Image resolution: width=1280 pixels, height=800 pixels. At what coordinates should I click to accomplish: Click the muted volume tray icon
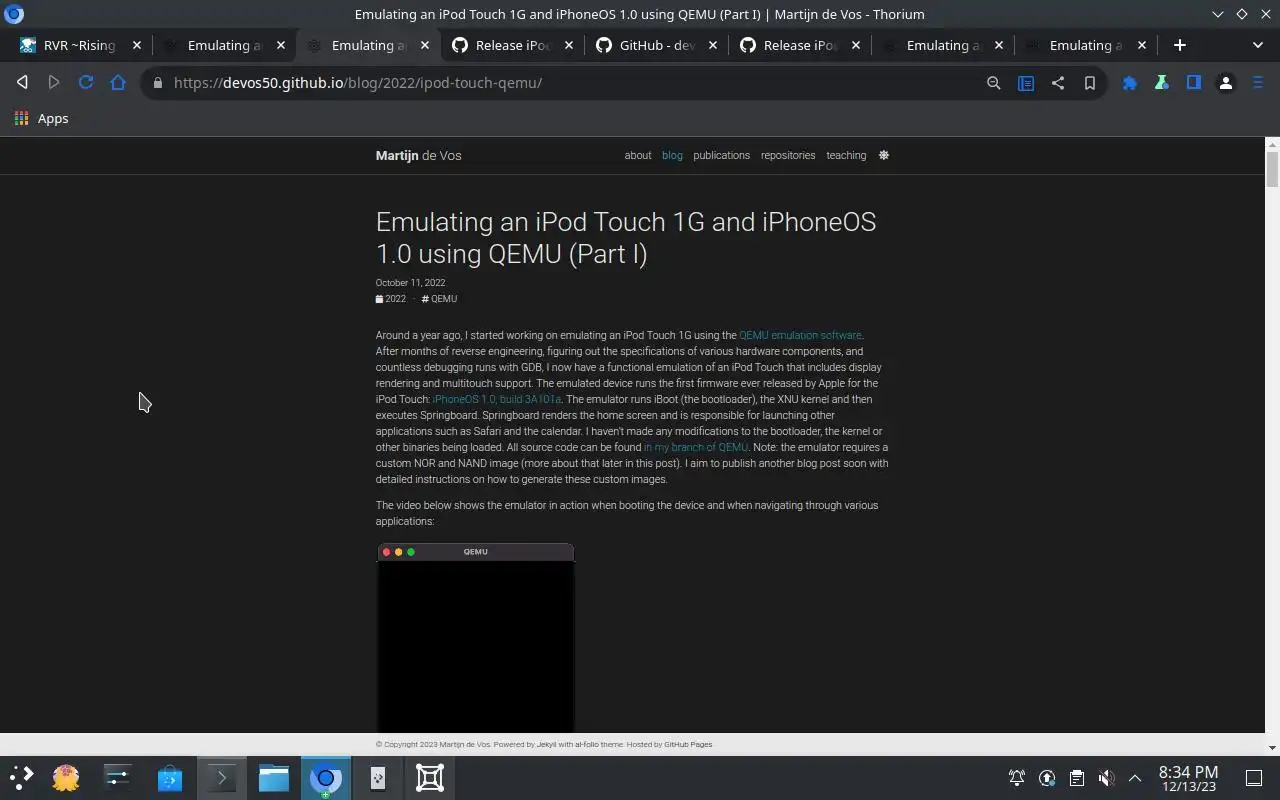[x=1106, y=778]
